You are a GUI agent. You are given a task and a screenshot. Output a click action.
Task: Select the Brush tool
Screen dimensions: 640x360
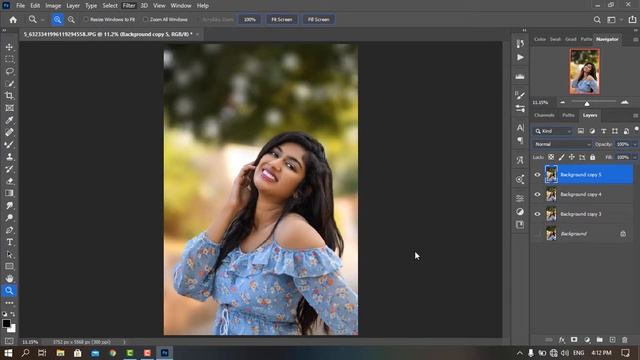pos(9,144)
